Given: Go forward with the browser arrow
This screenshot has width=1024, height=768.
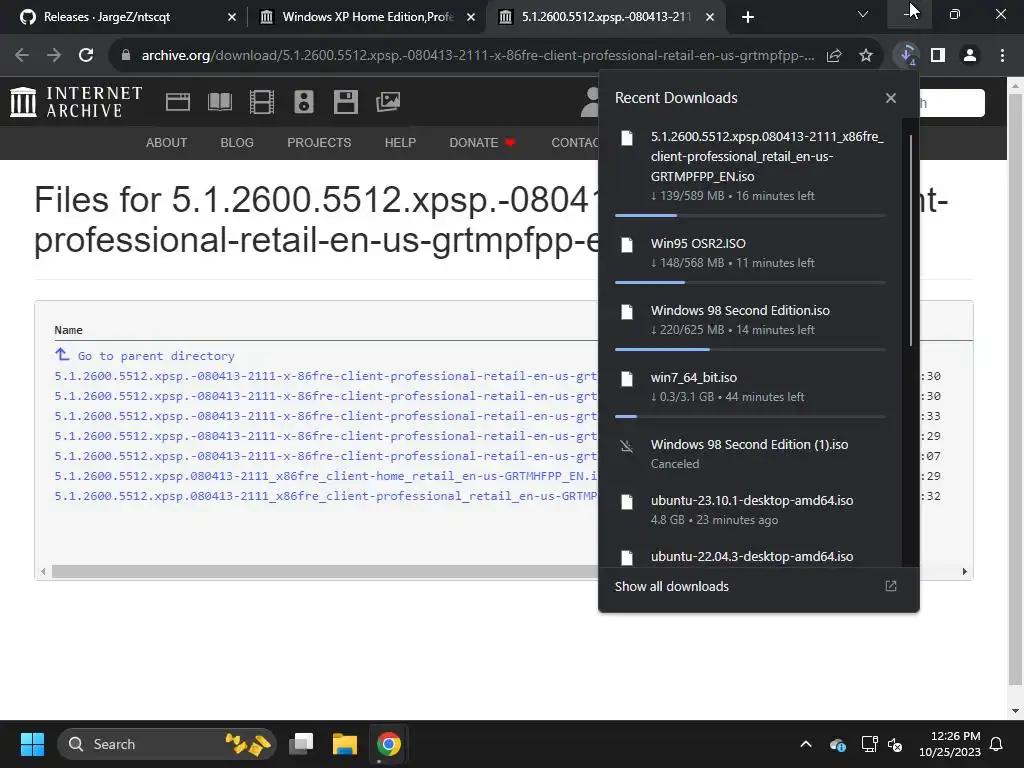Looking at the screenshot, I should (54, 56).
